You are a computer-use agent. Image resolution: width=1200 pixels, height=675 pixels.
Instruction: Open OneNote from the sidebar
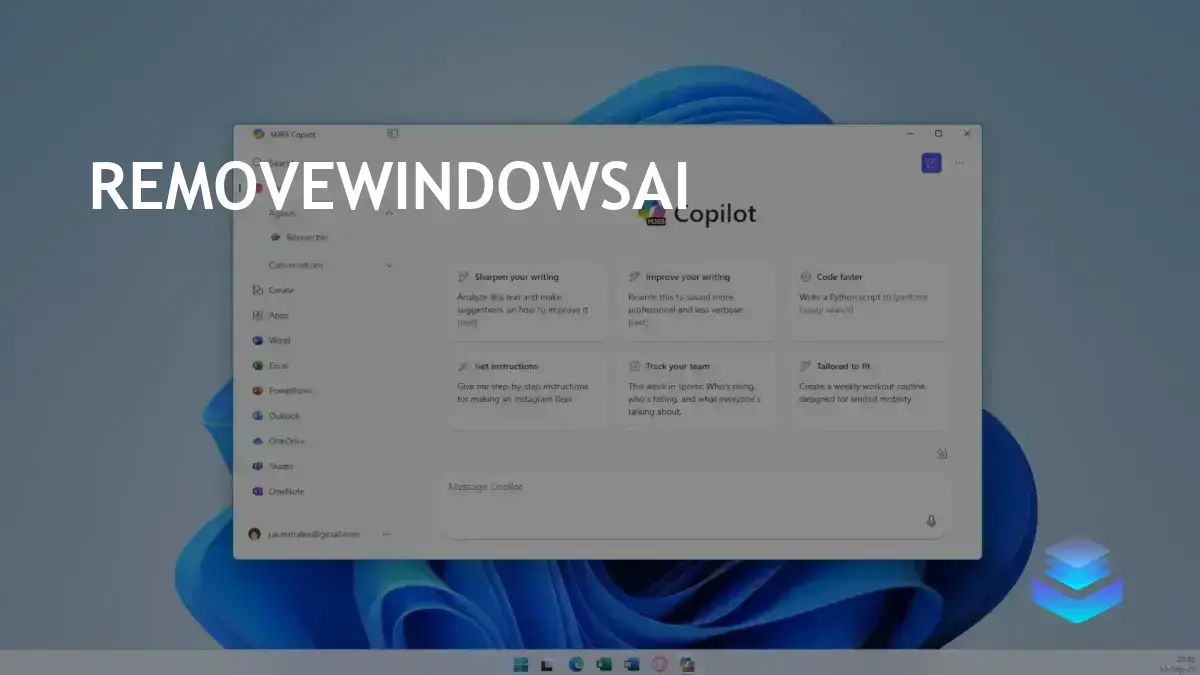pos(278,491)
